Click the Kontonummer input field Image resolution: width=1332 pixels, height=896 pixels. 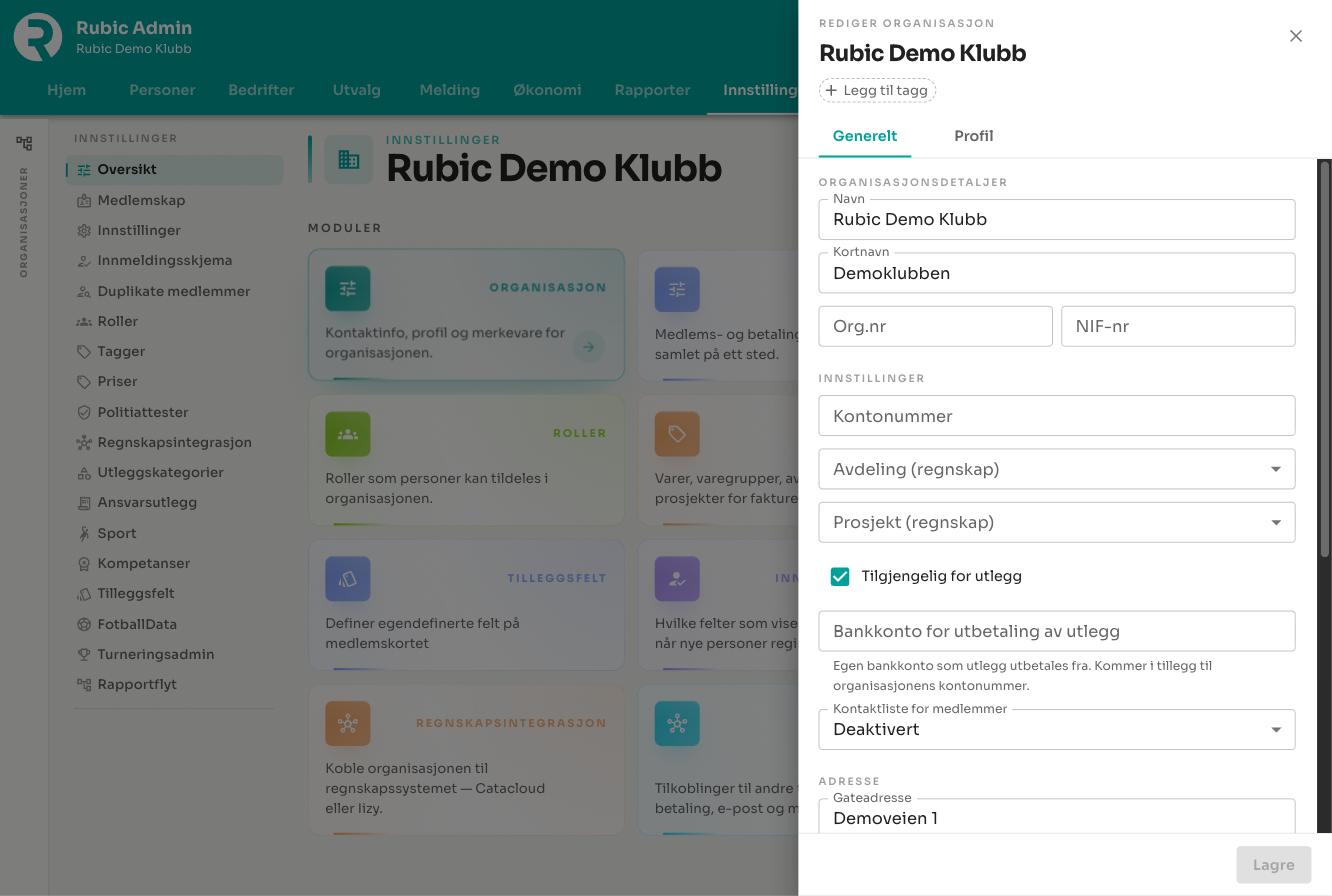1057,416
